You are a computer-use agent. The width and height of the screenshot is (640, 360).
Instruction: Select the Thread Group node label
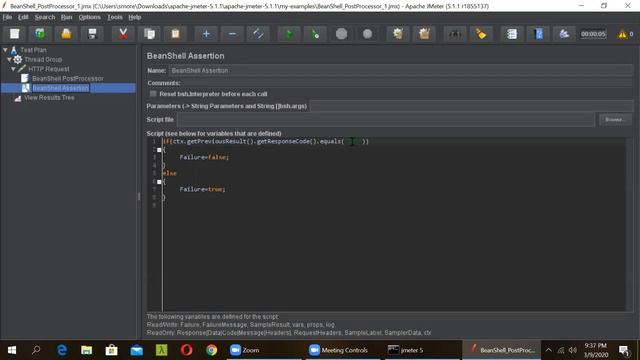click(x=43, y=60)
